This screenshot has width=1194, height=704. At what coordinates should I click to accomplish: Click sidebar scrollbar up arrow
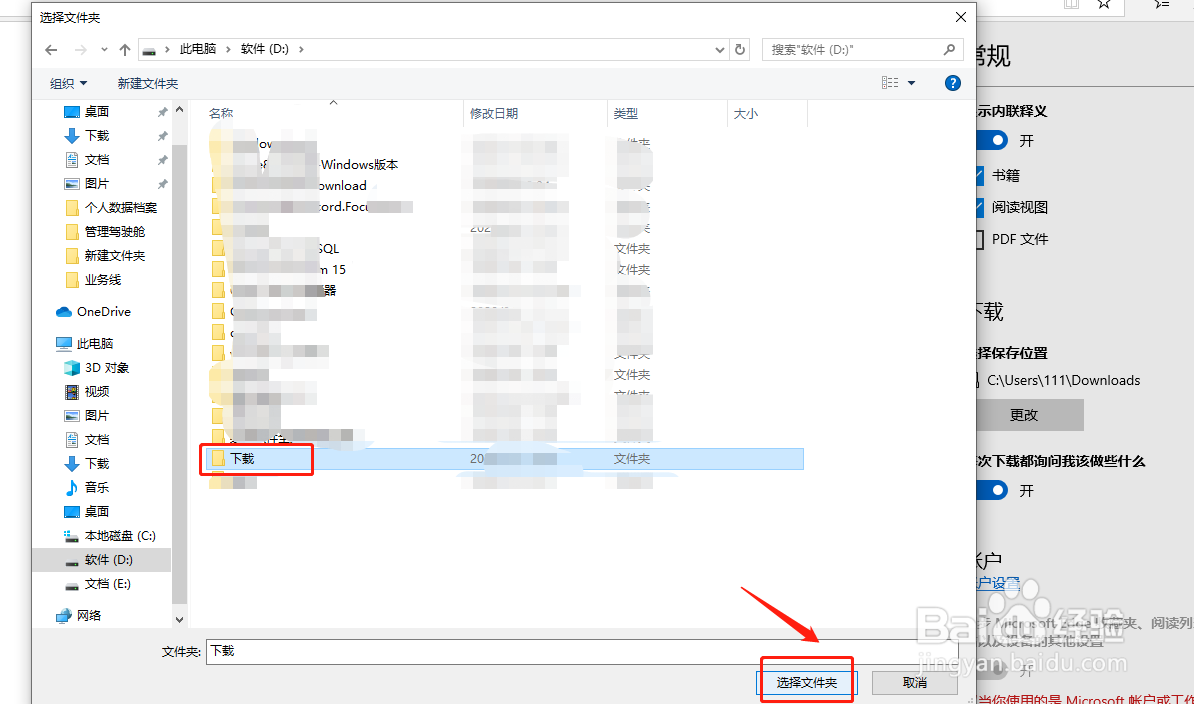point(180,110)
